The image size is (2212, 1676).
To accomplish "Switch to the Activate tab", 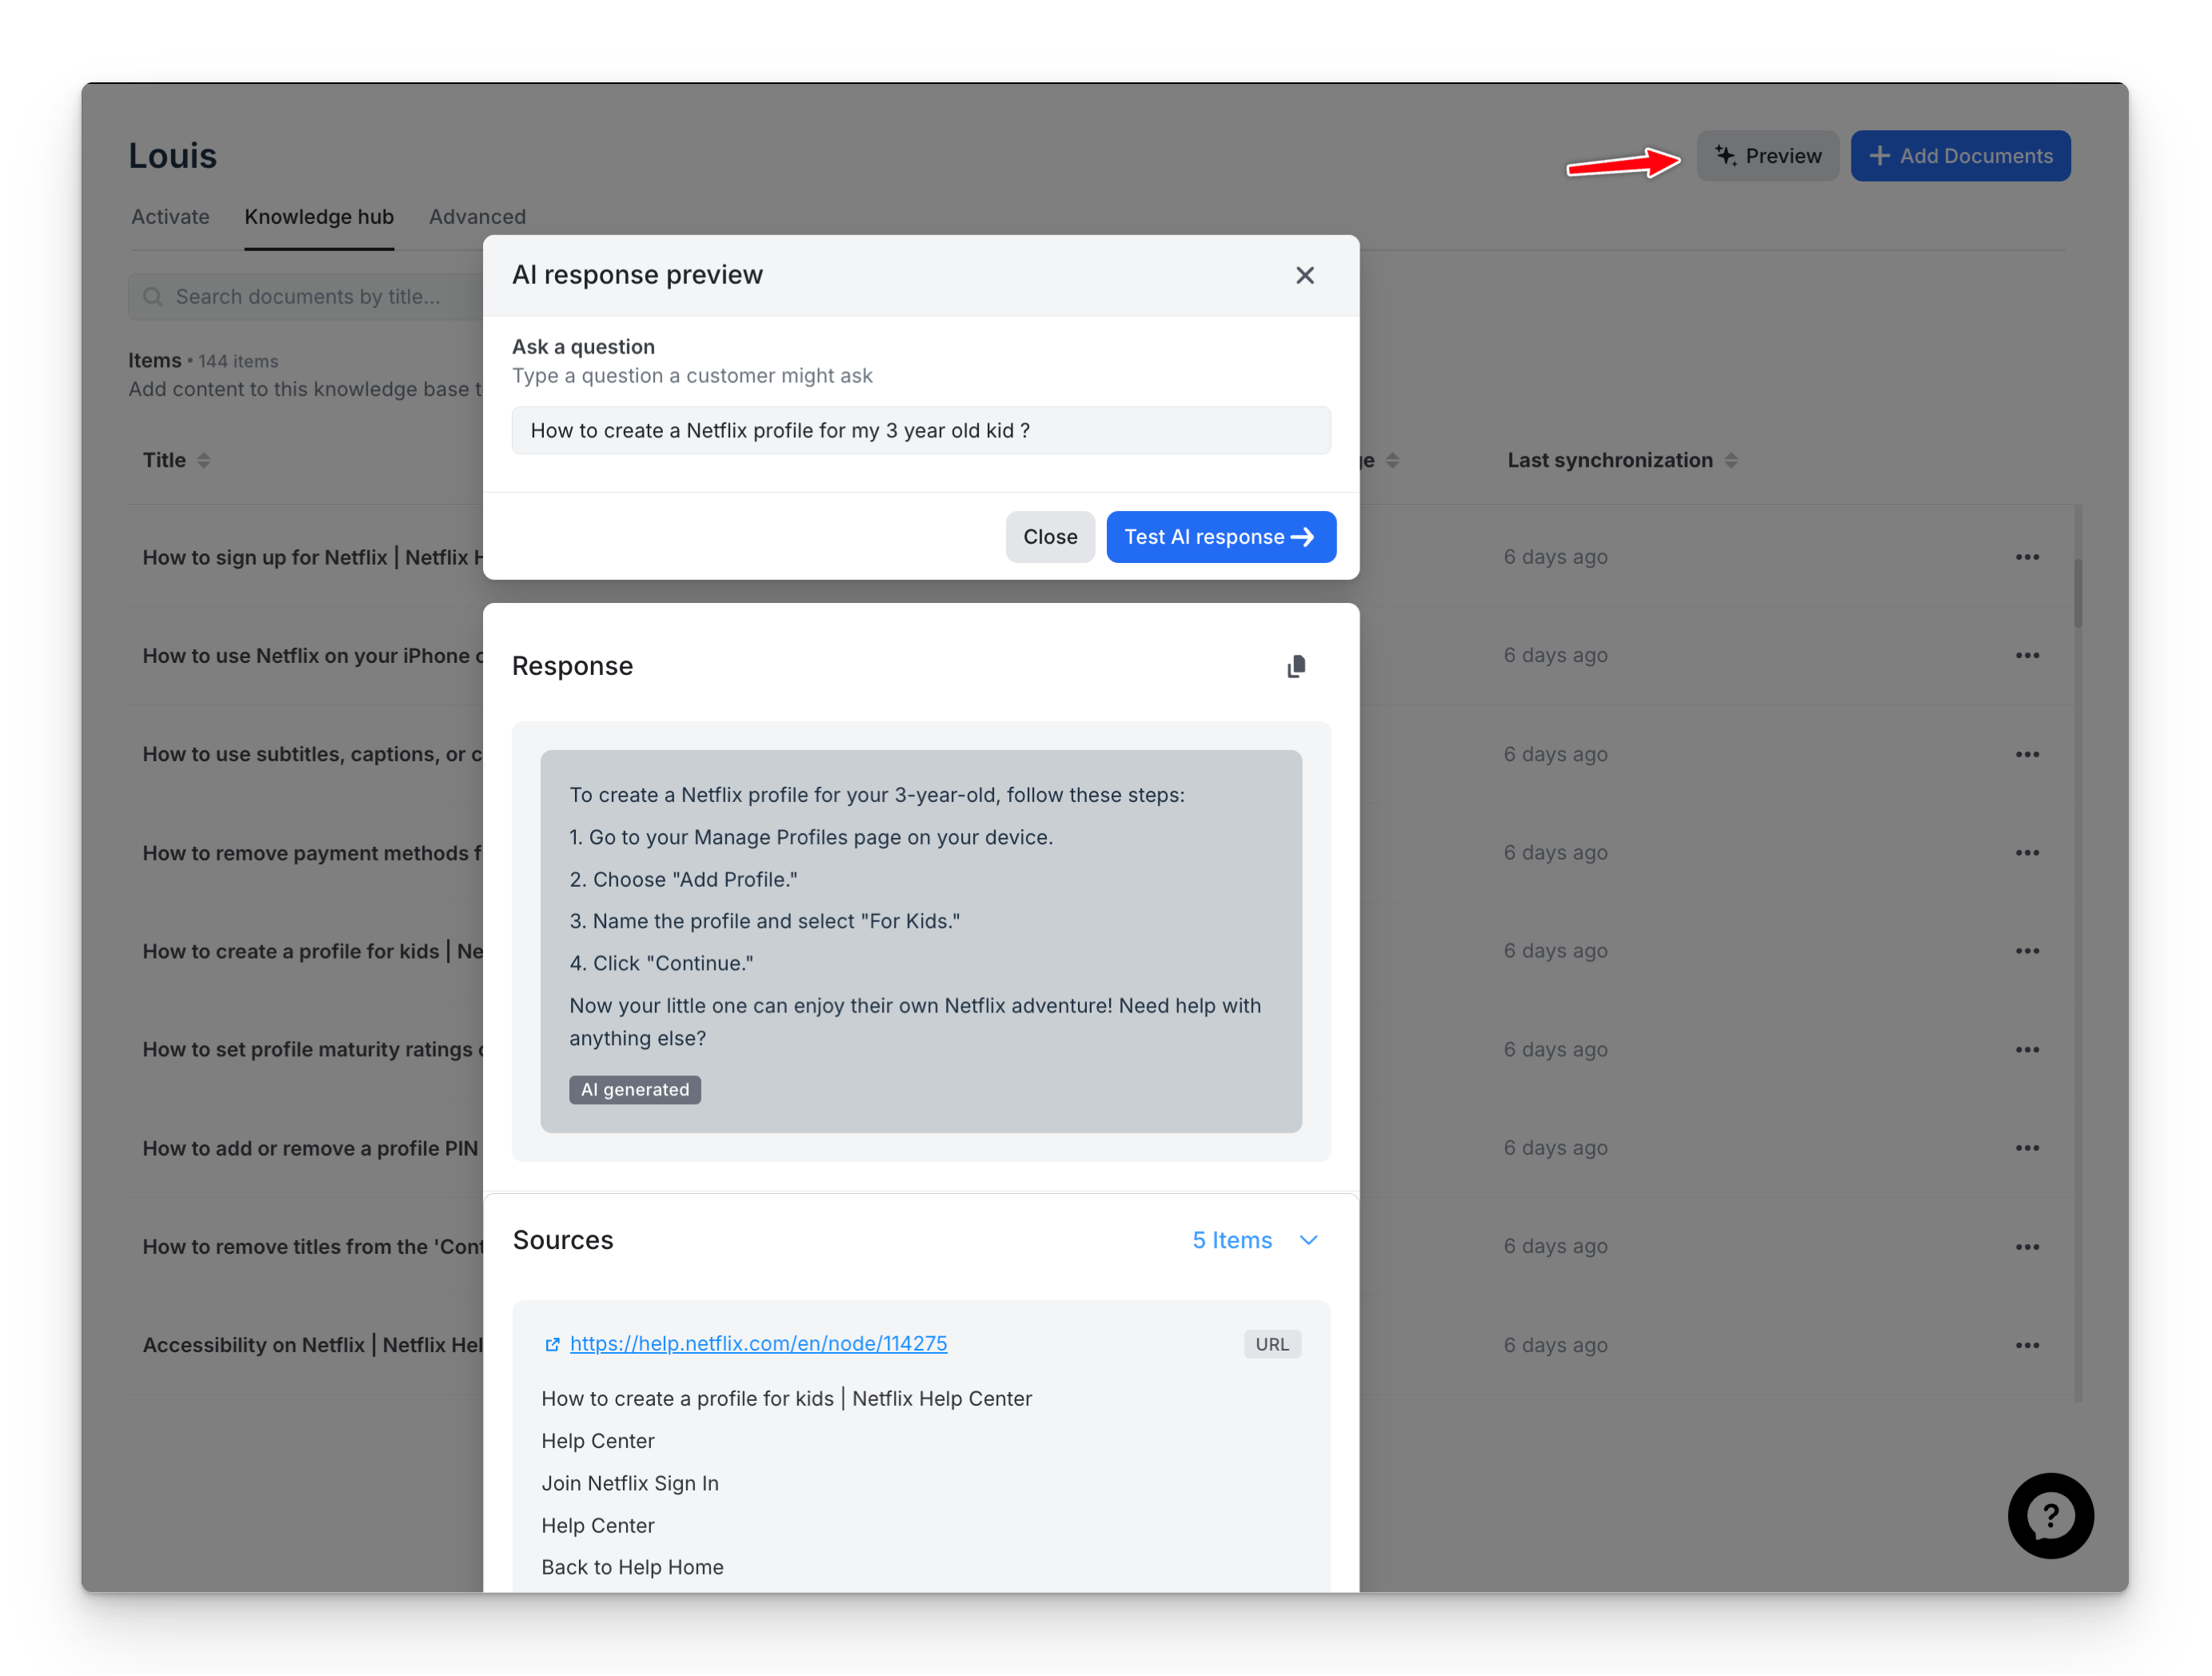I will click(x=170, y=217).
